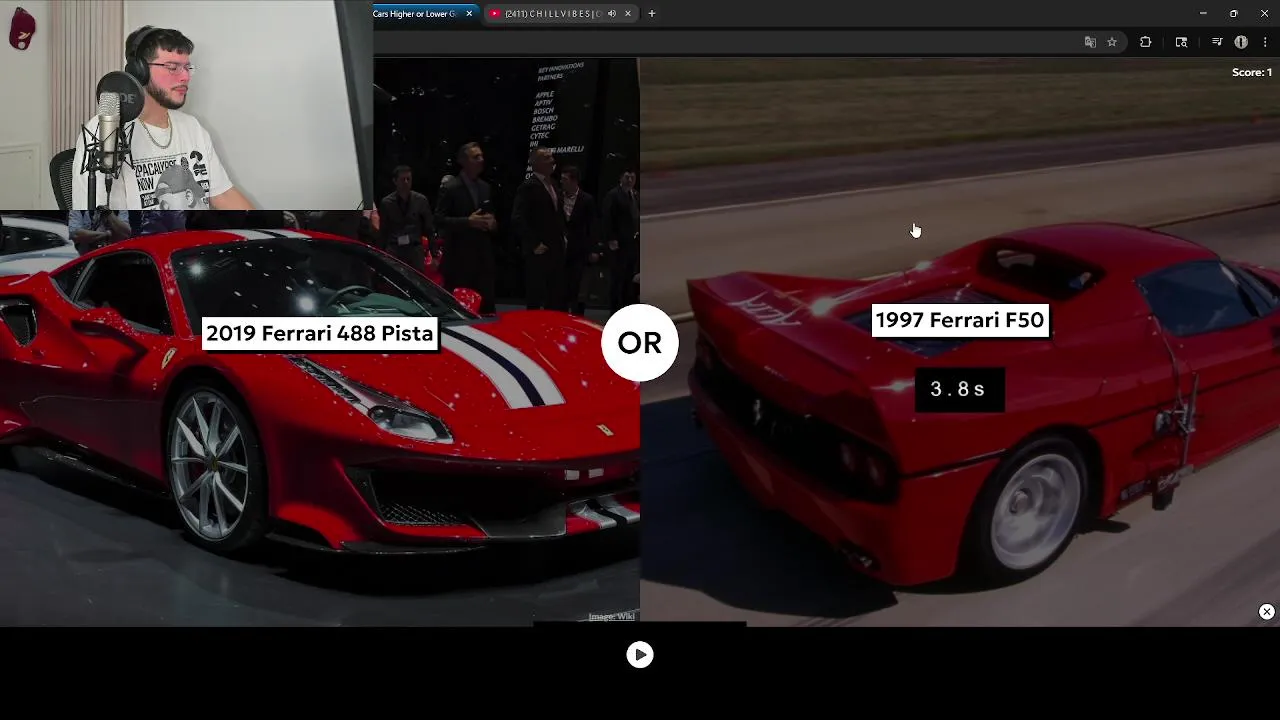The height and width of the screenshot is (720, 1280).
Task: Minimize the browser window
Action: coord(1203,13)
